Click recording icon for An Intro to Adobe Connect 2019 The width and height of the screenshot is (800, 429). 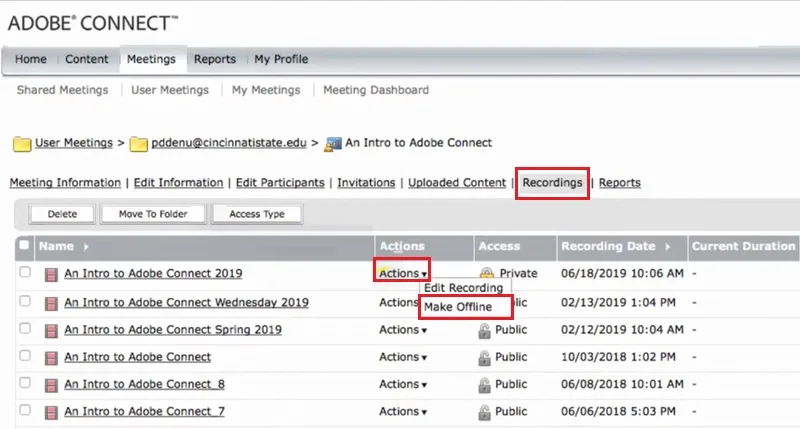[51, 275]
